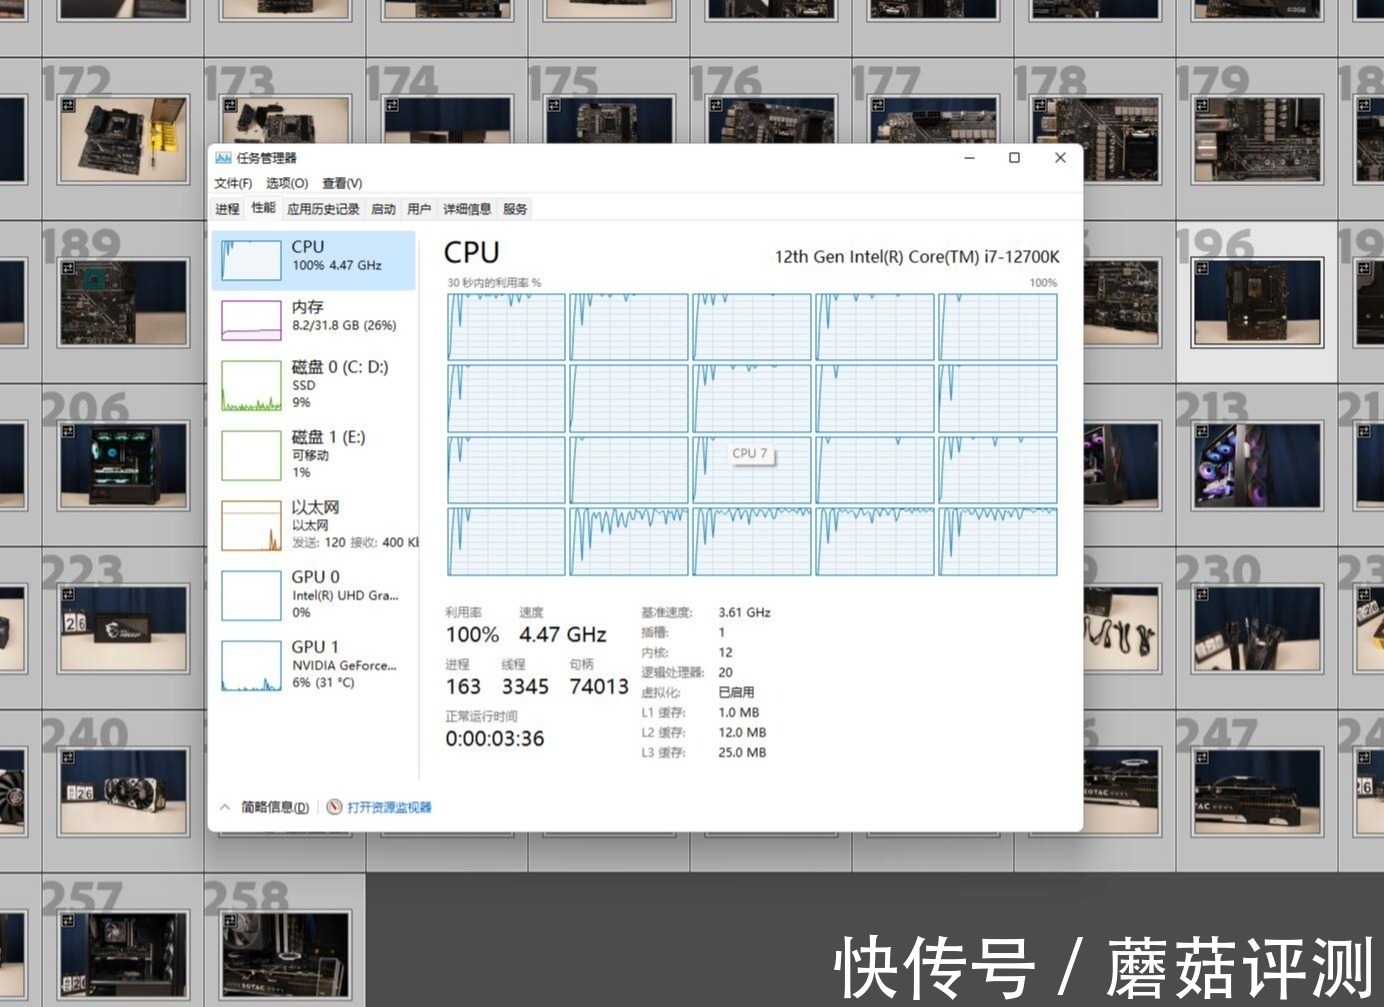1384x1007 pixels.
Task: Click badge icon on thumbnail 206
Action: pos(68,431)
